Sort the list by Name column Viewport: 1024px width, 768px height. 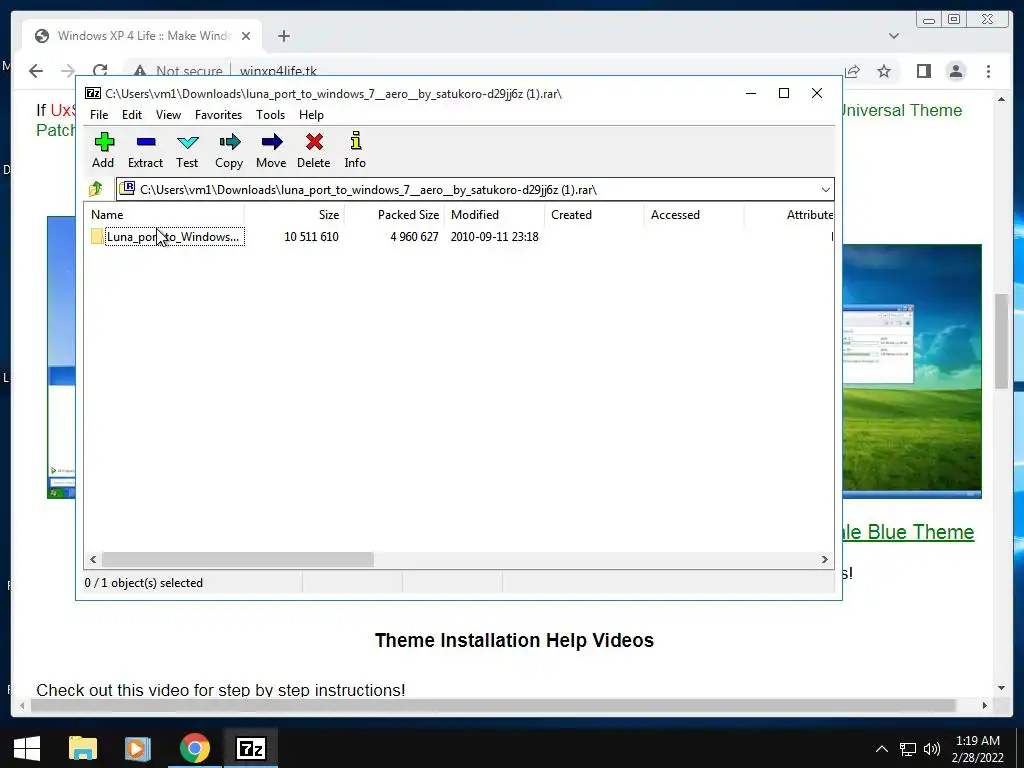click(164, 215)
